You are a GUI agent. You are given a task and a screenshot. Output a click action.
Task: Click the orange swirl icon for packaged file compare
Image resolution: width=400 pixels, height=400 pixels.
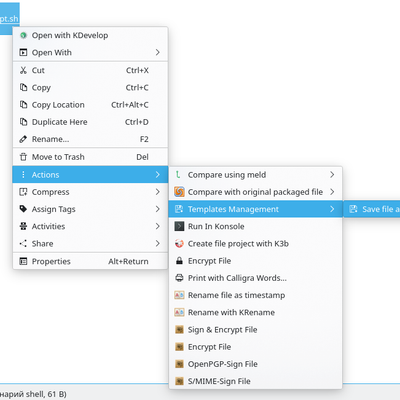click(179, 192)
